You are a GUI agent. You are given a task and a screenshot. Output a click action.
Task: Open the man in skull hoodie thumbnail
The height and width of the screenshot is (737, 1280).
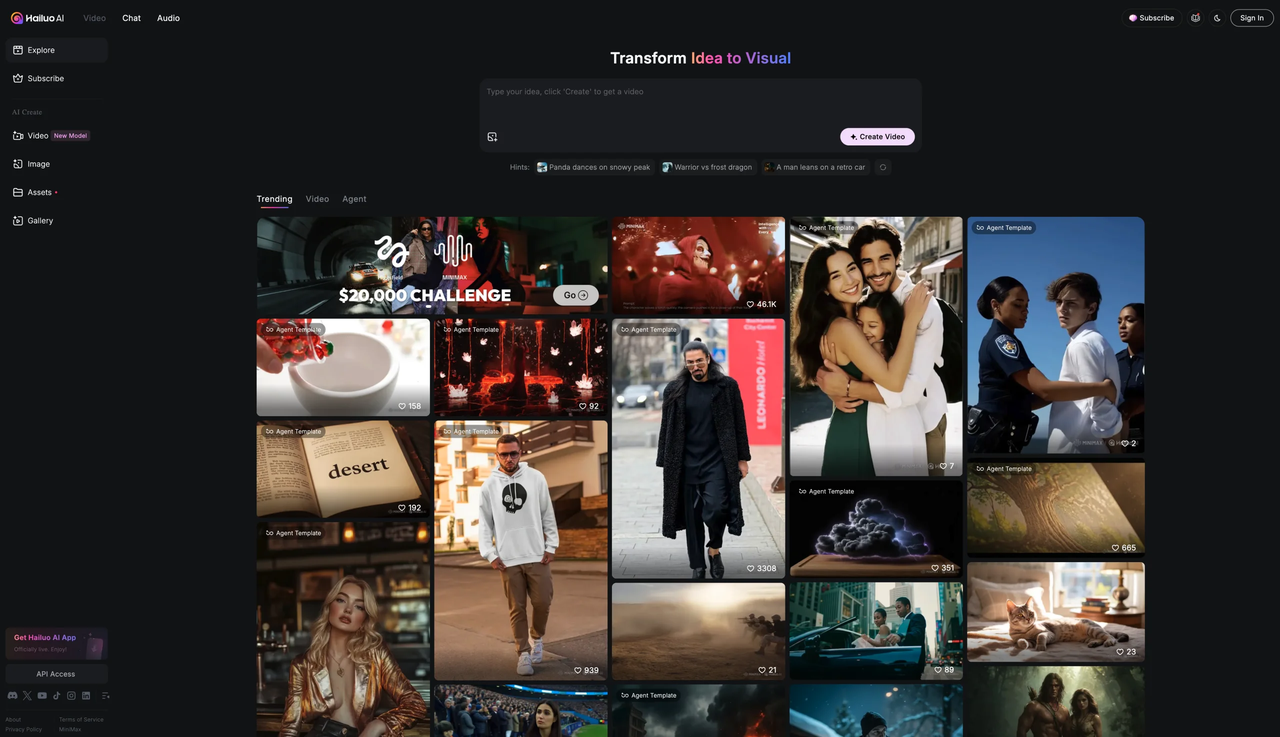coord(520,550)
